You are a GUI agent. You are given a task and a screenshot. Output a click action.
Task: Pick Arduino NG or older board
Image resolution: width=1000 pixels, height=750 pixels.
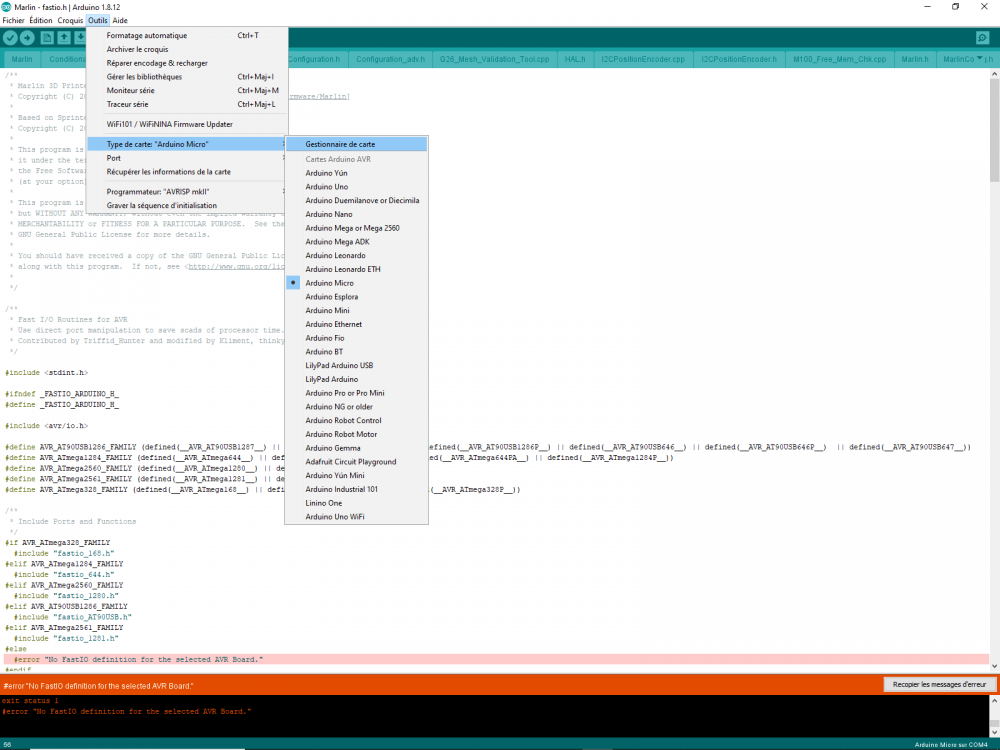pos(357,407)
